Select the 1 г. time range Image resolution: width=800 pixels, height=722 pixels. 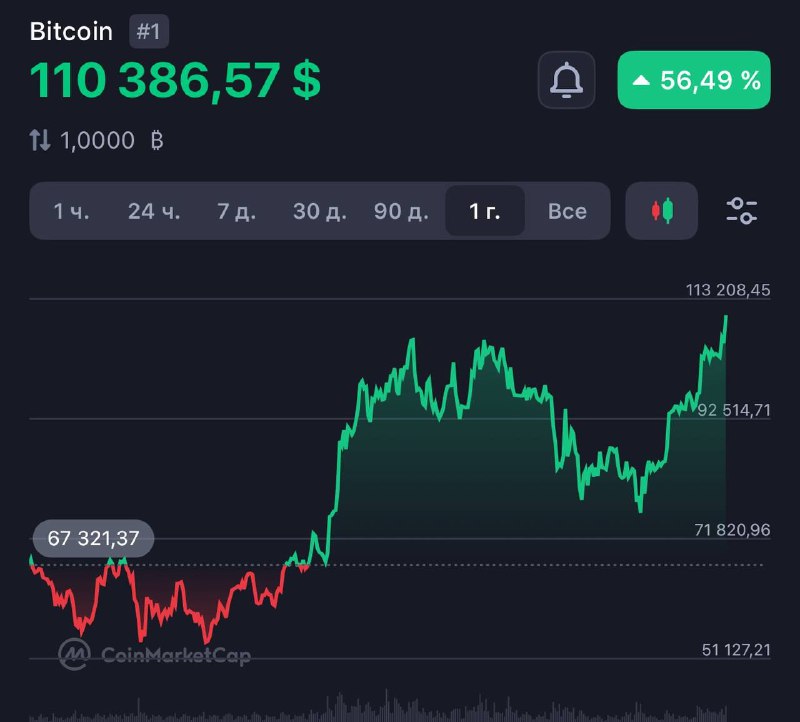point(485,211)
